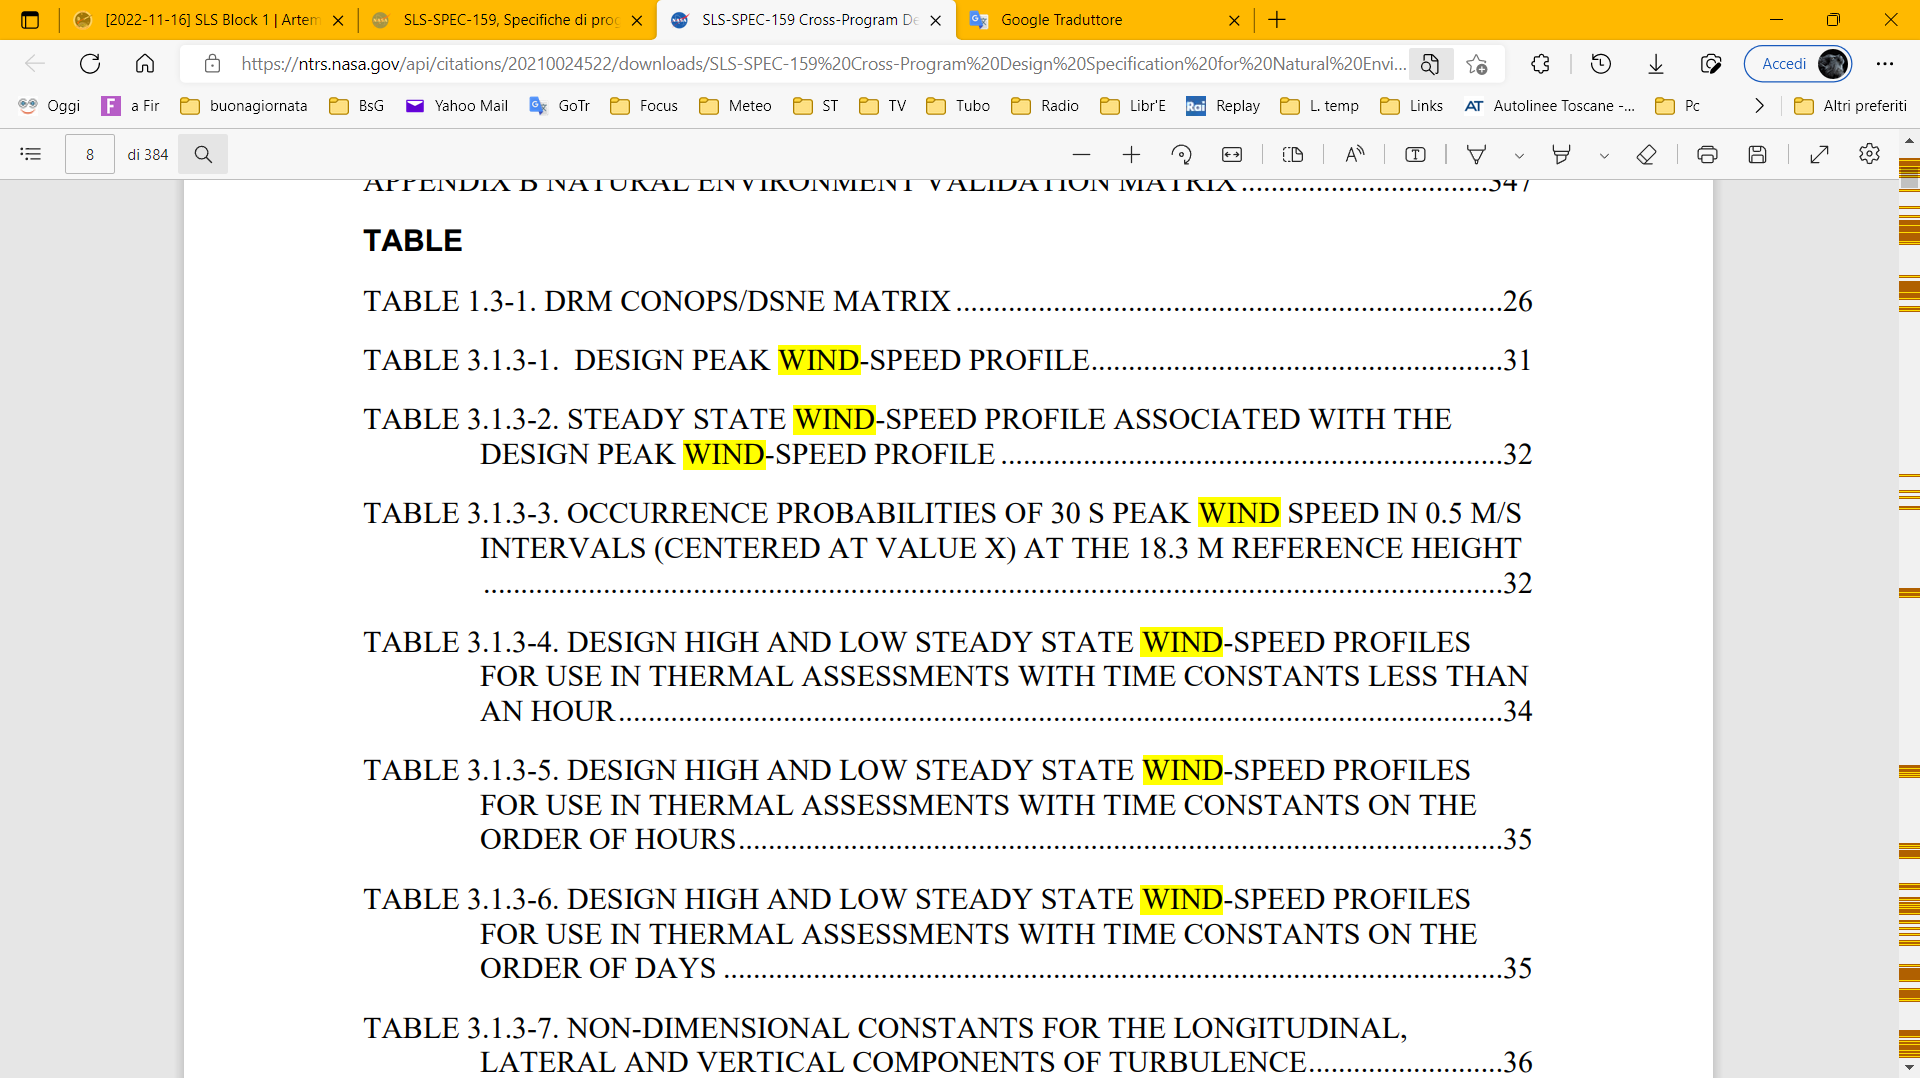
Task: Switch to SLS-SPEC-159 Specifiche tab
Action: click(x=509, y=20)
